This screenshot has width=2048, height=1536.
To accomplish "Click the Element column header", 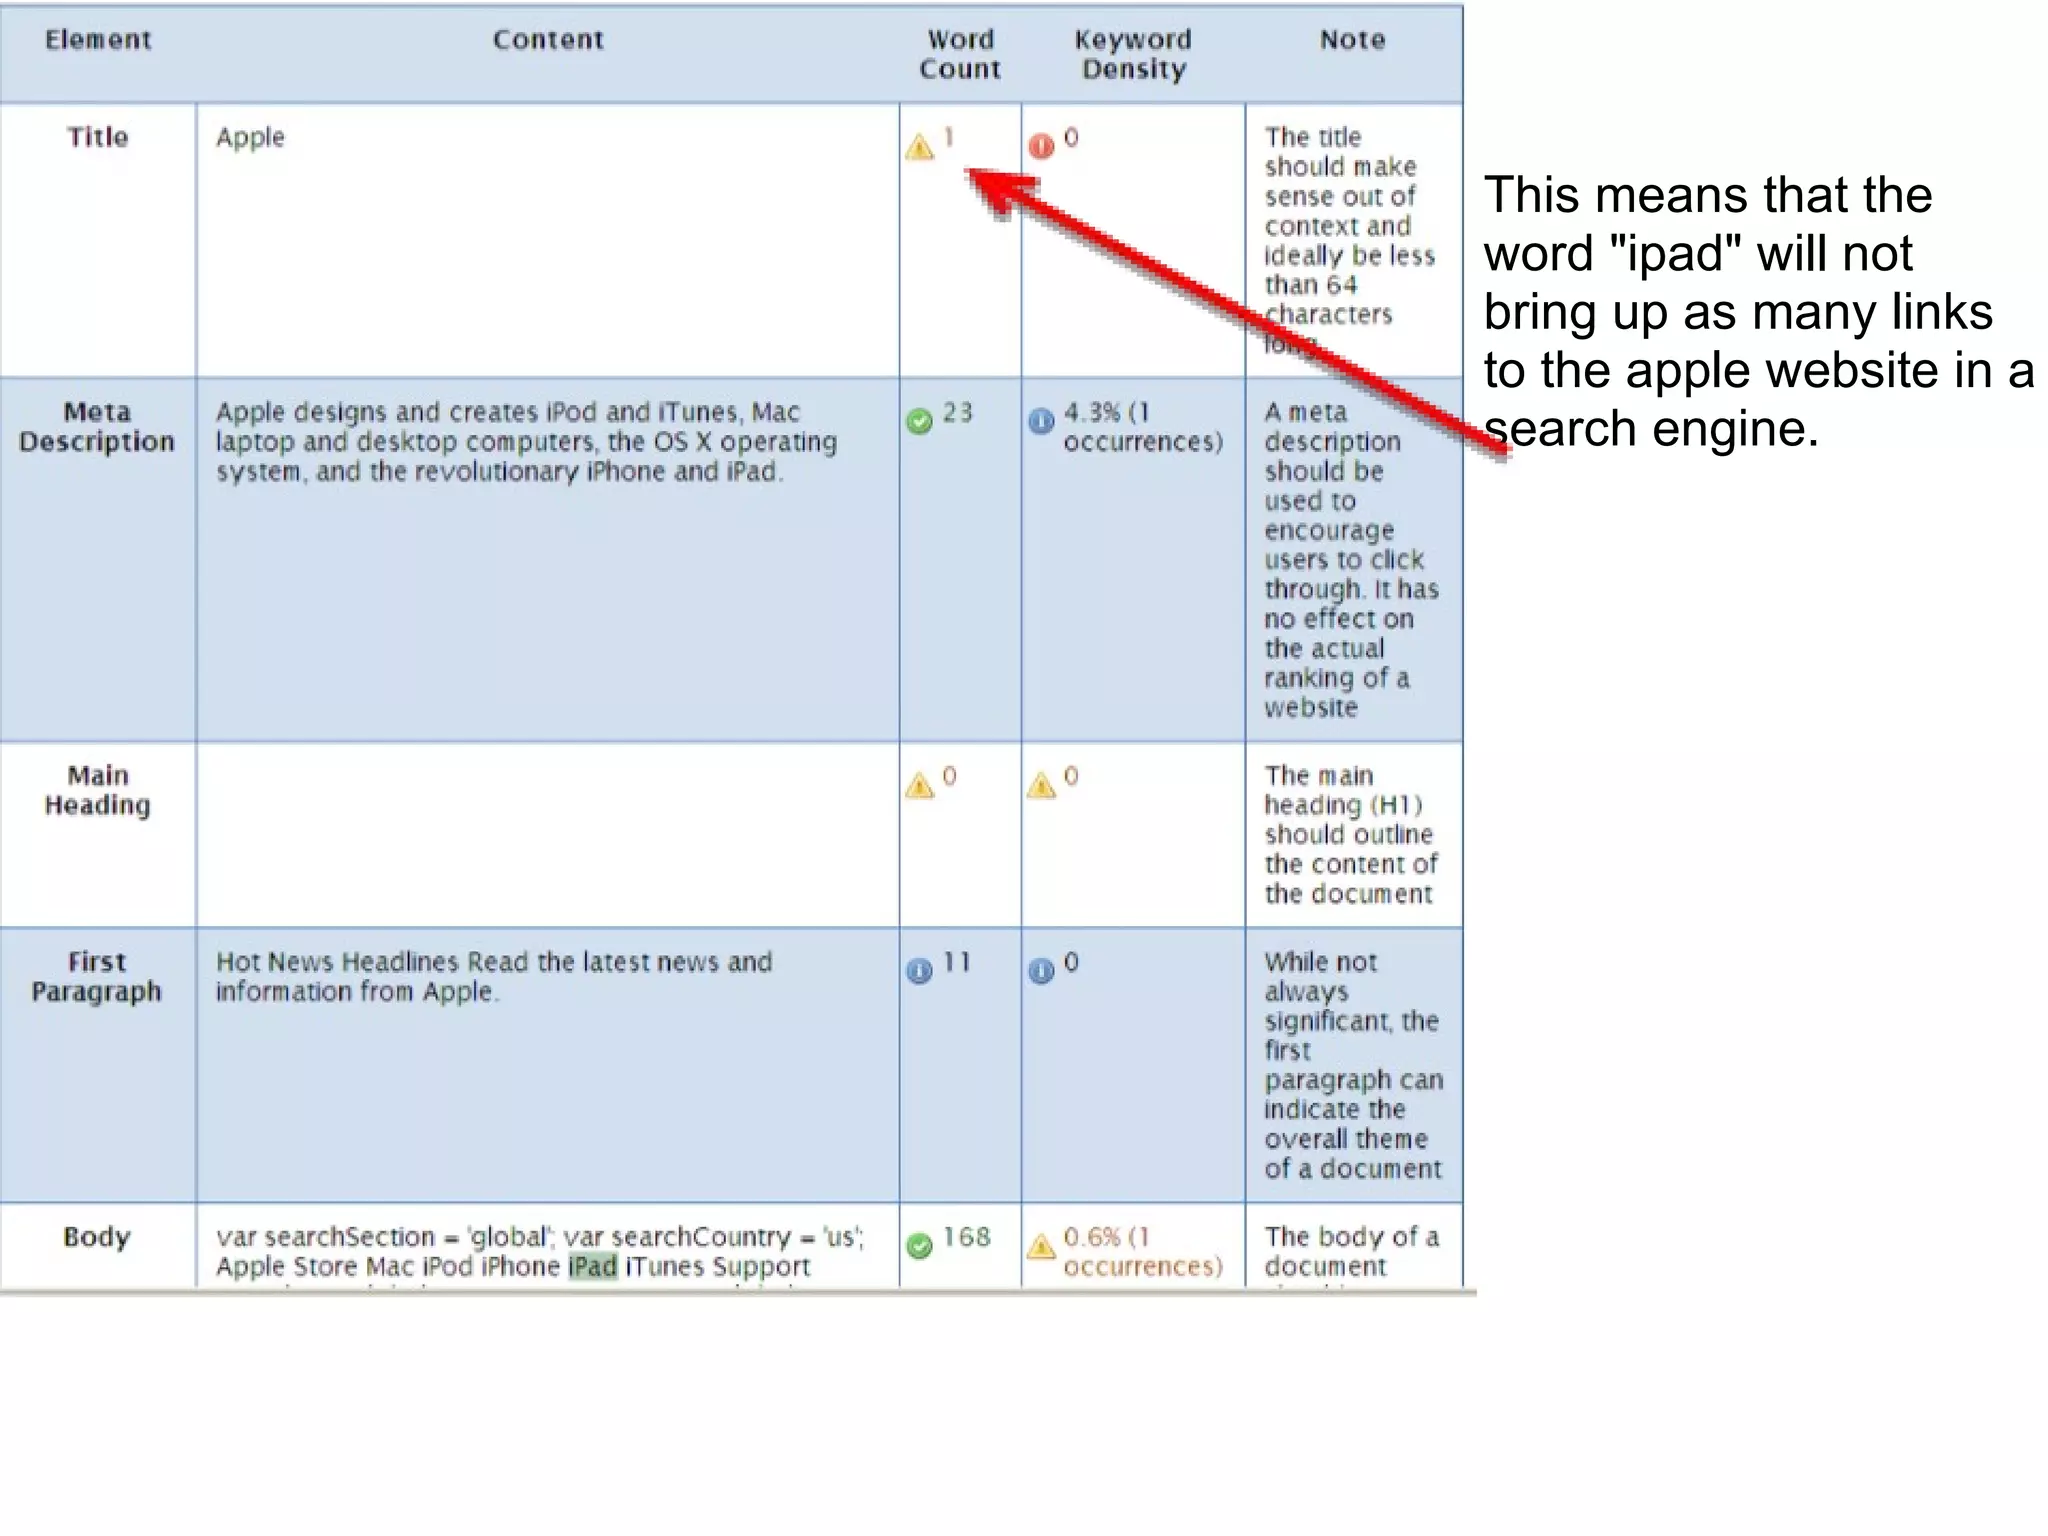I will [98, 40].
